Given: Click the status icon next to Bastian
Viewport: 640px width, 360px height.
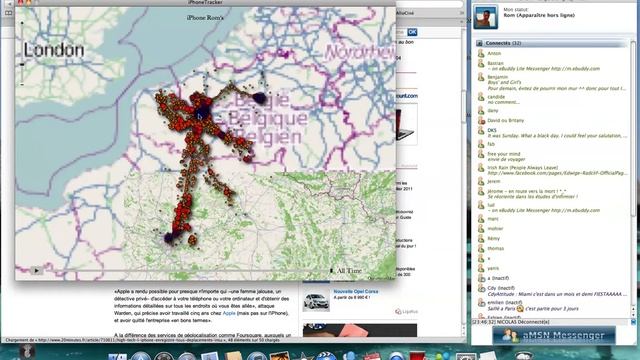Looking at the screenshot, I should (481, 64).
